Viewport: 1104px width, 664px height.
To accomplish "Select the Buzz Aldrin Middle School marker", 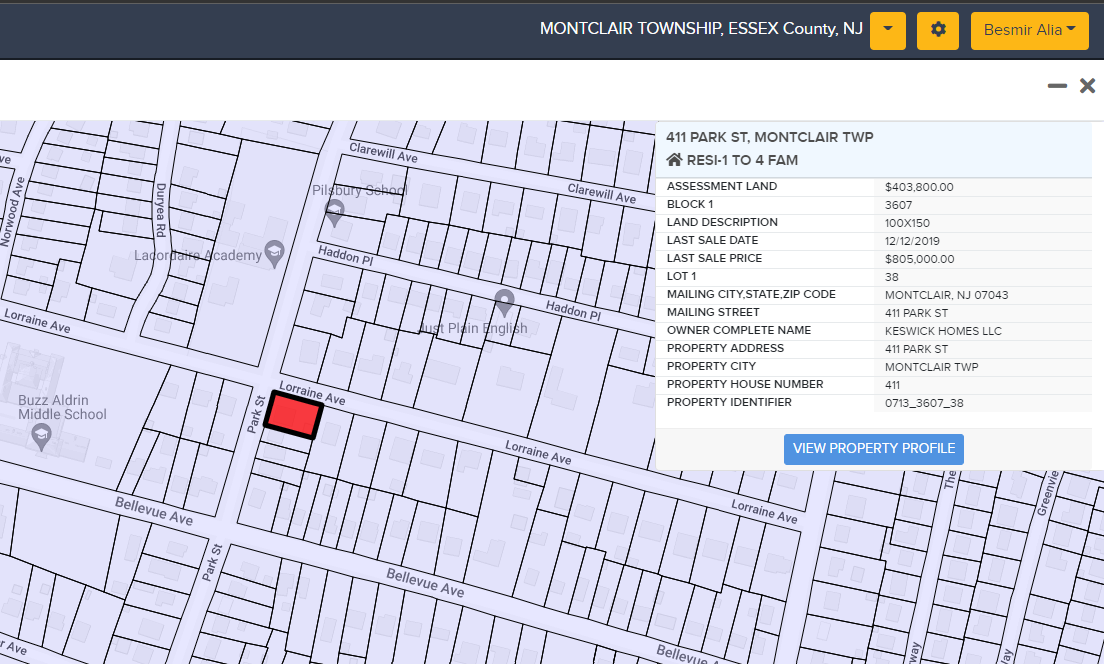I will coord(41,436).
